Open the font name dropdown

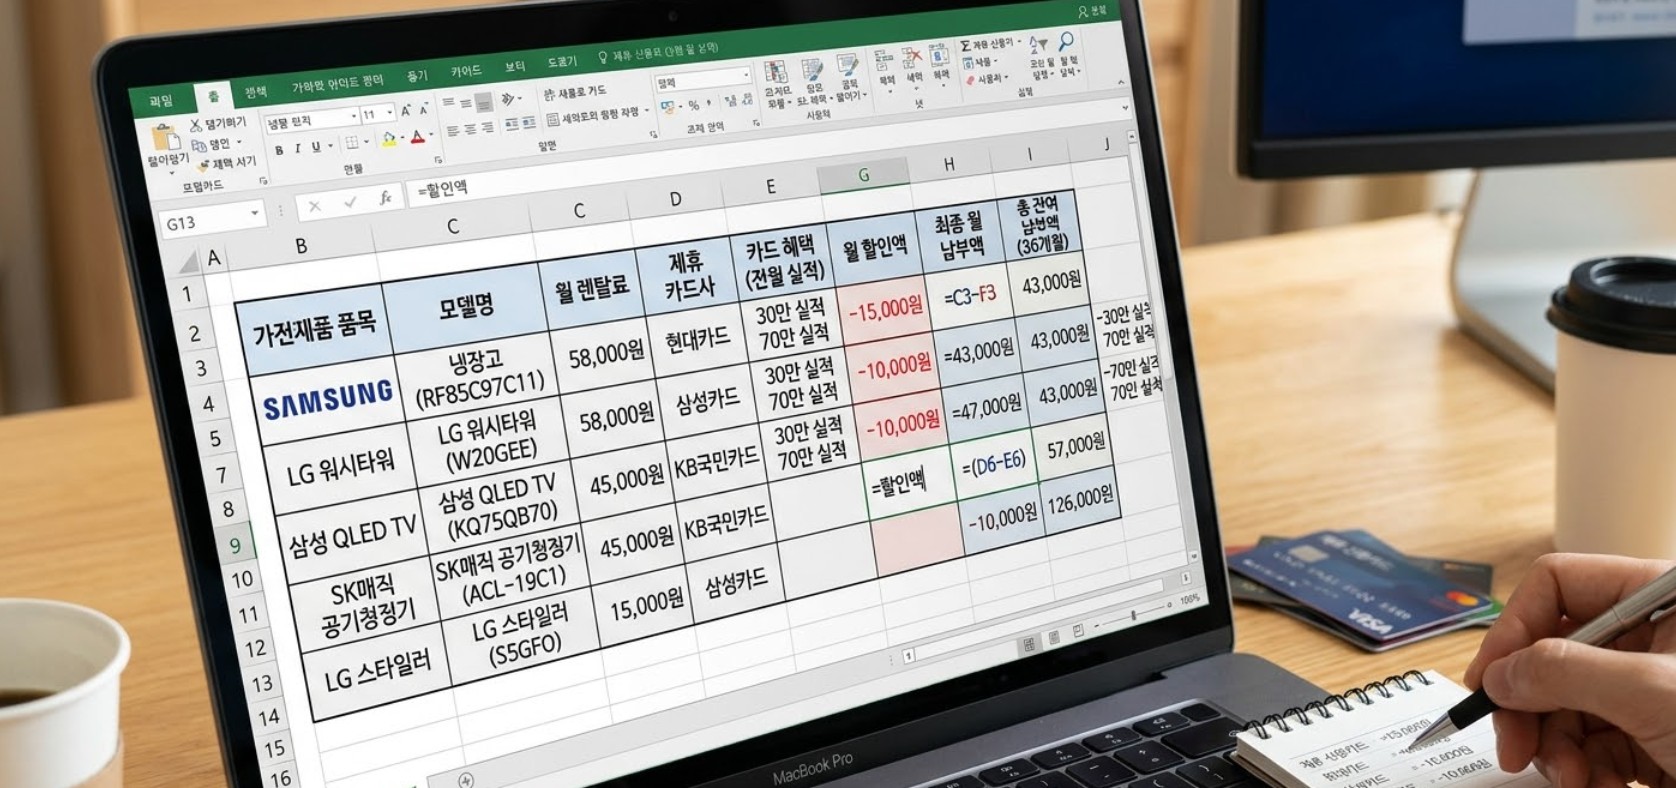coord(354,117)
